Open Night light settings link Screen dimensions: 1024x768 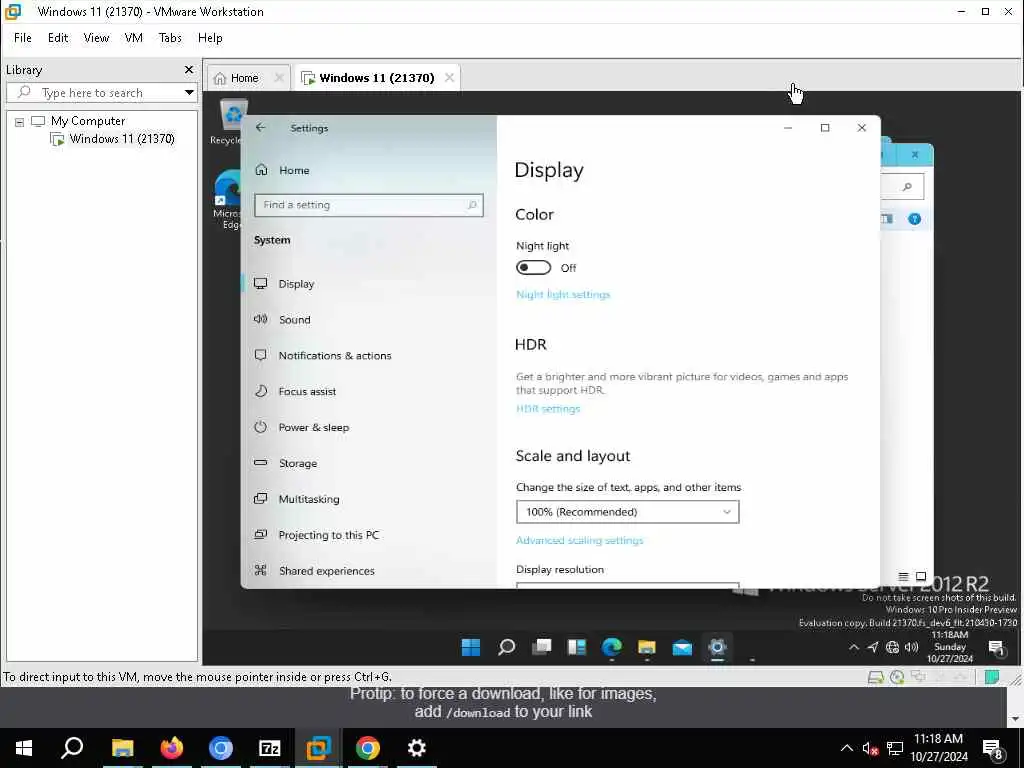(x=563, y=295)
